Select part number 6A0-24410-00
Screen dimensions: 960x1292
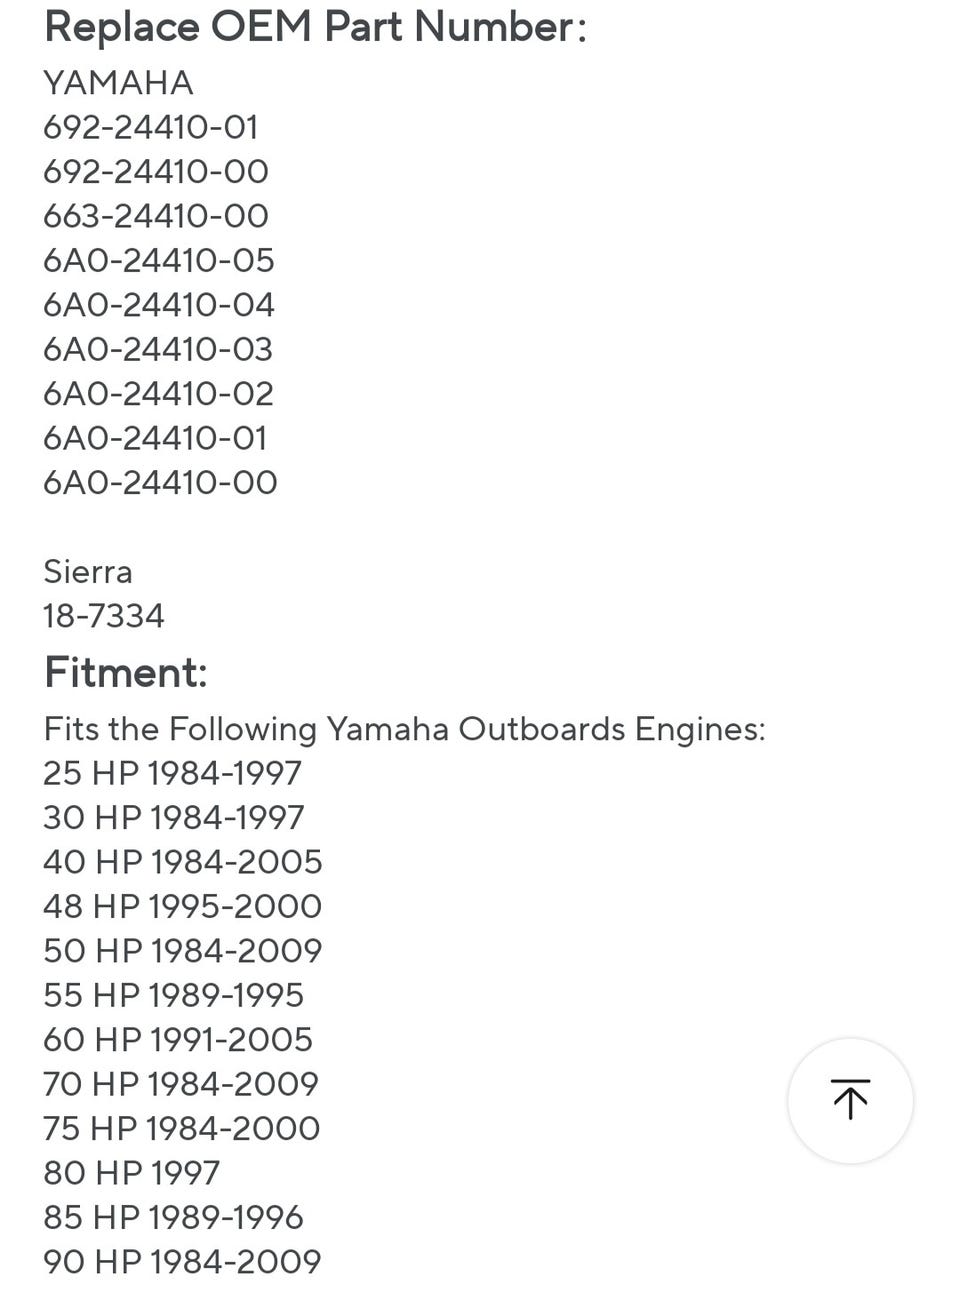coord(160,482)
